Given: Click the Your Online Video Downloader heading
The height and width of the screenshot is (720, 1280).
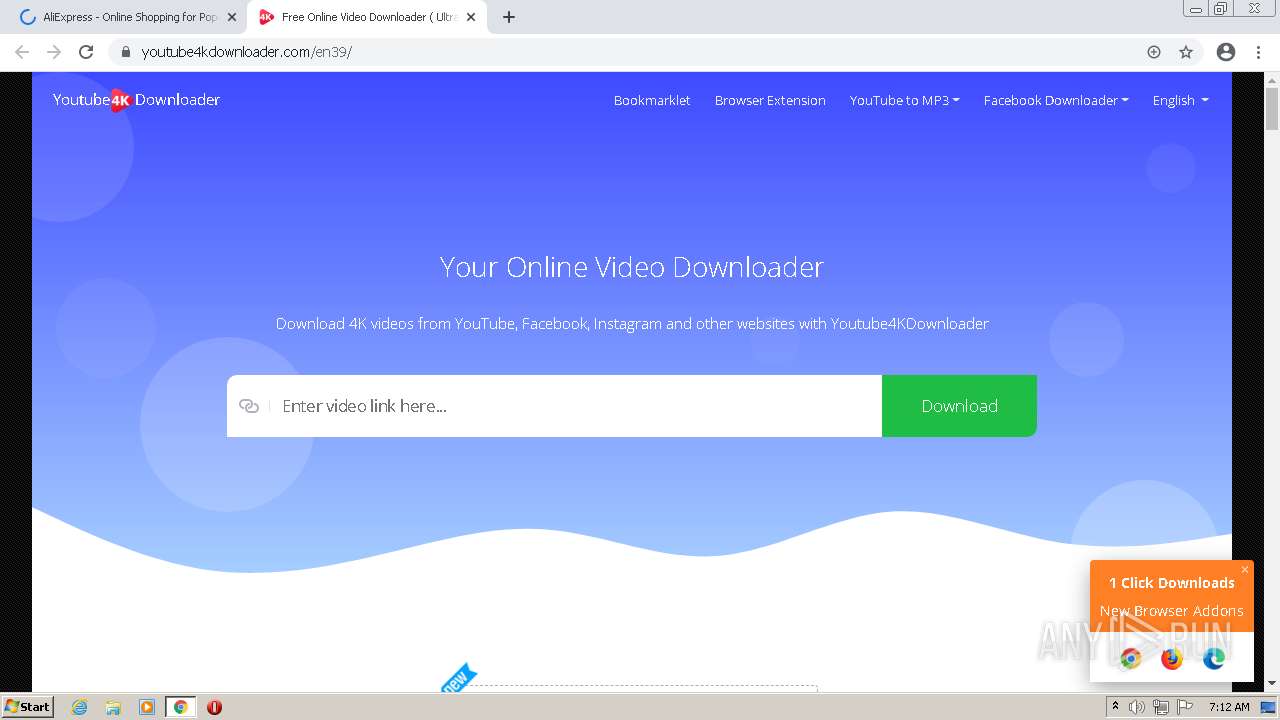Looking at the screenshot, I should click(632, 267).
